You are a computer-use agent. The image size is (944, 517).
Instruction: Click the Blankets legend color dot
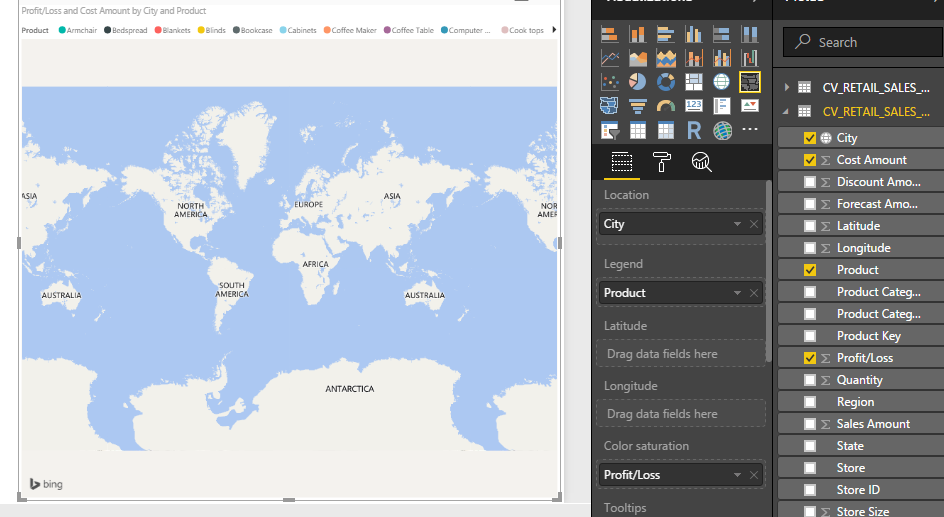coord(158,30)
